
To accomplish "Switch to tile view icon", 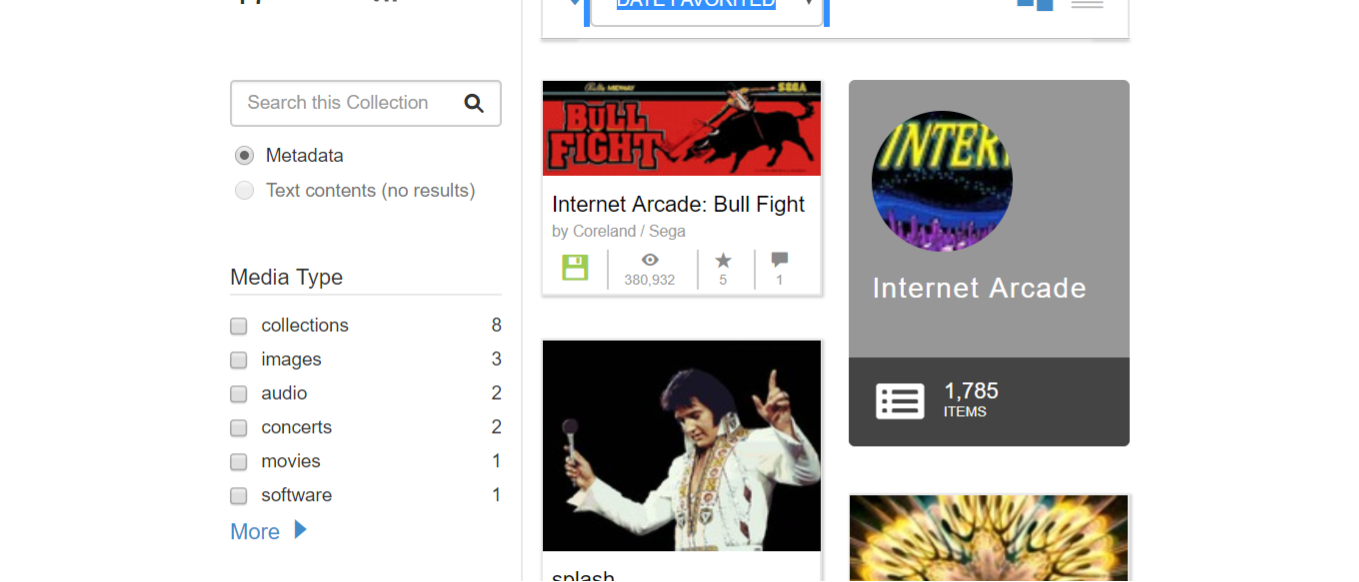I will (x=1035, y=3).
